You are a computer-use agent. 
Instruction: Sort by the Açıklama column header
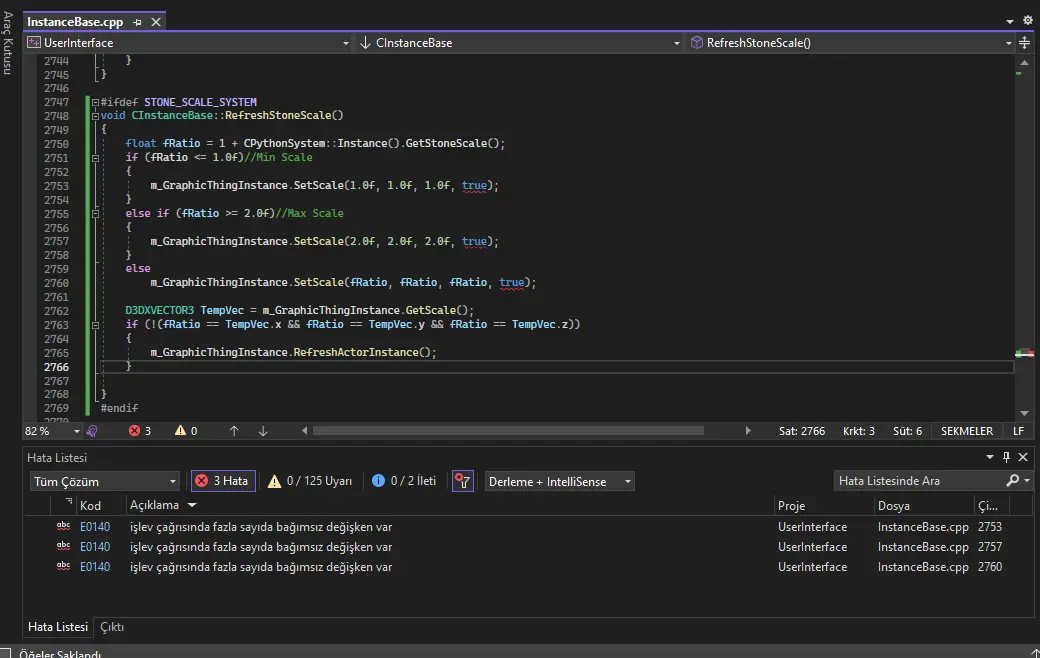pos(154,505)
